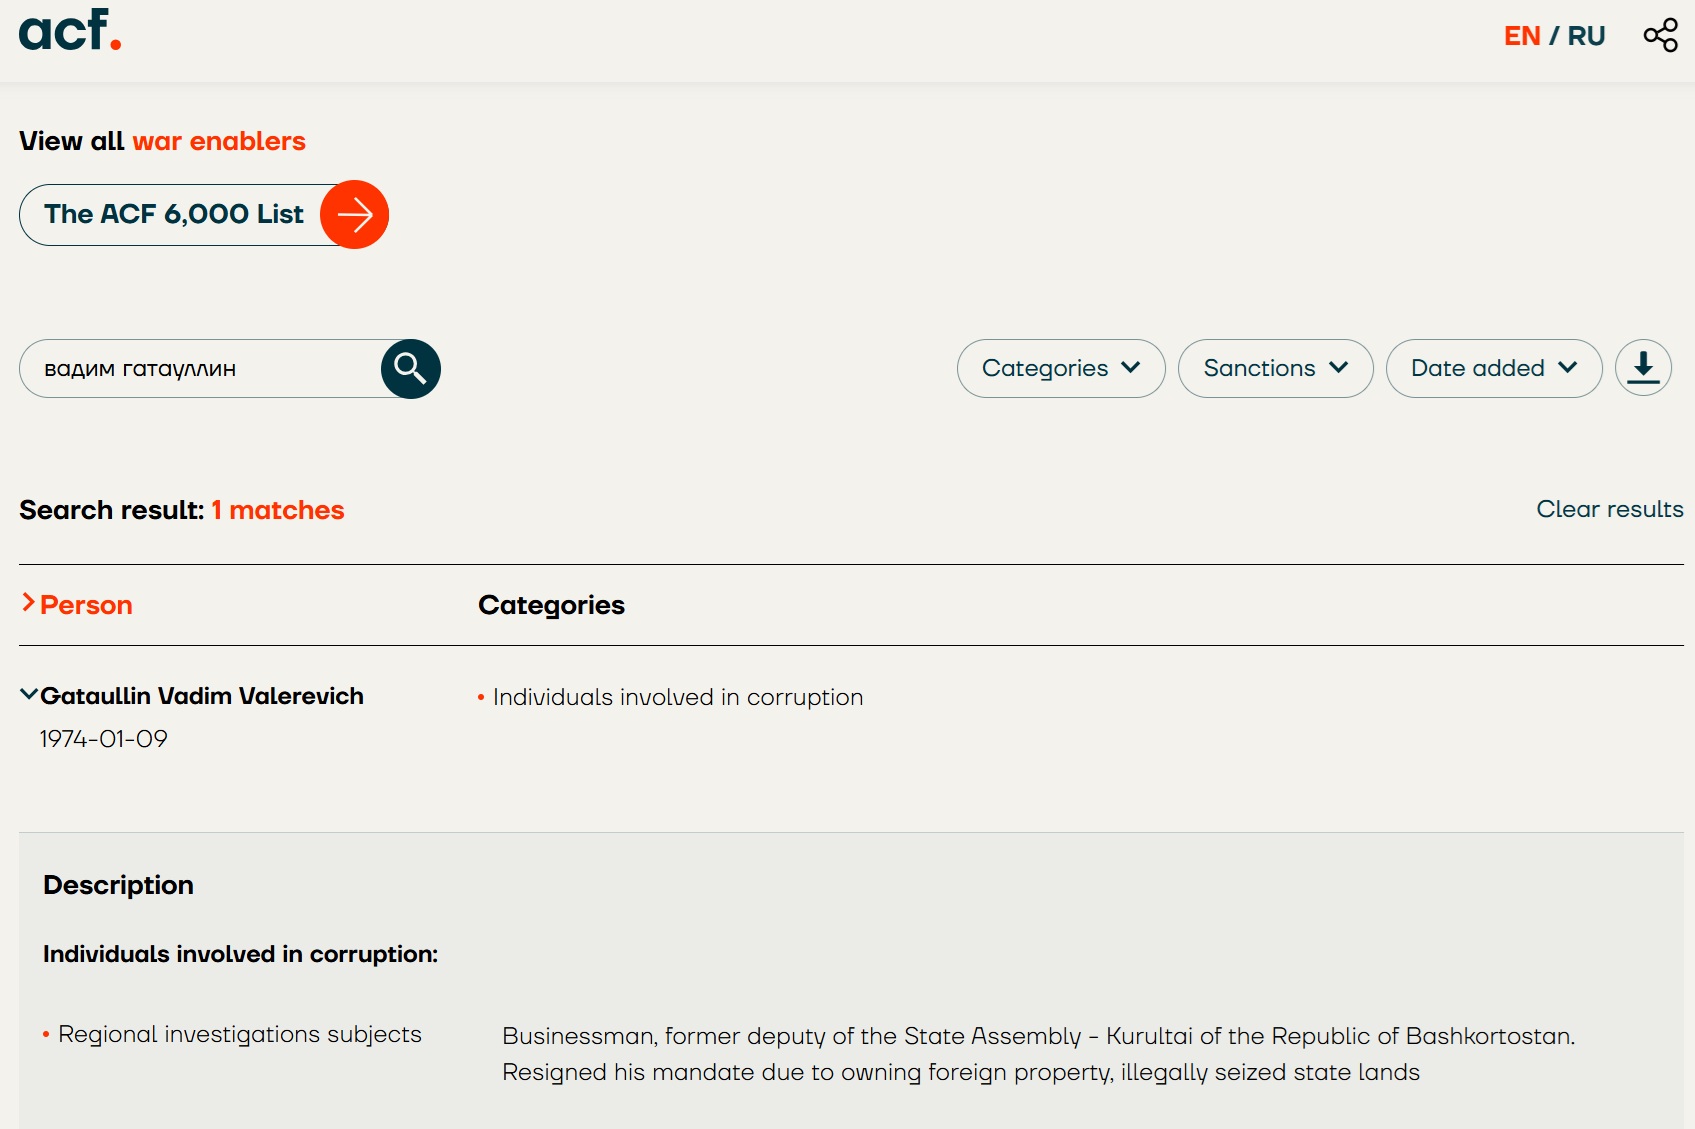
Task: Download the list with the download icon
Action: (1643, 368)
